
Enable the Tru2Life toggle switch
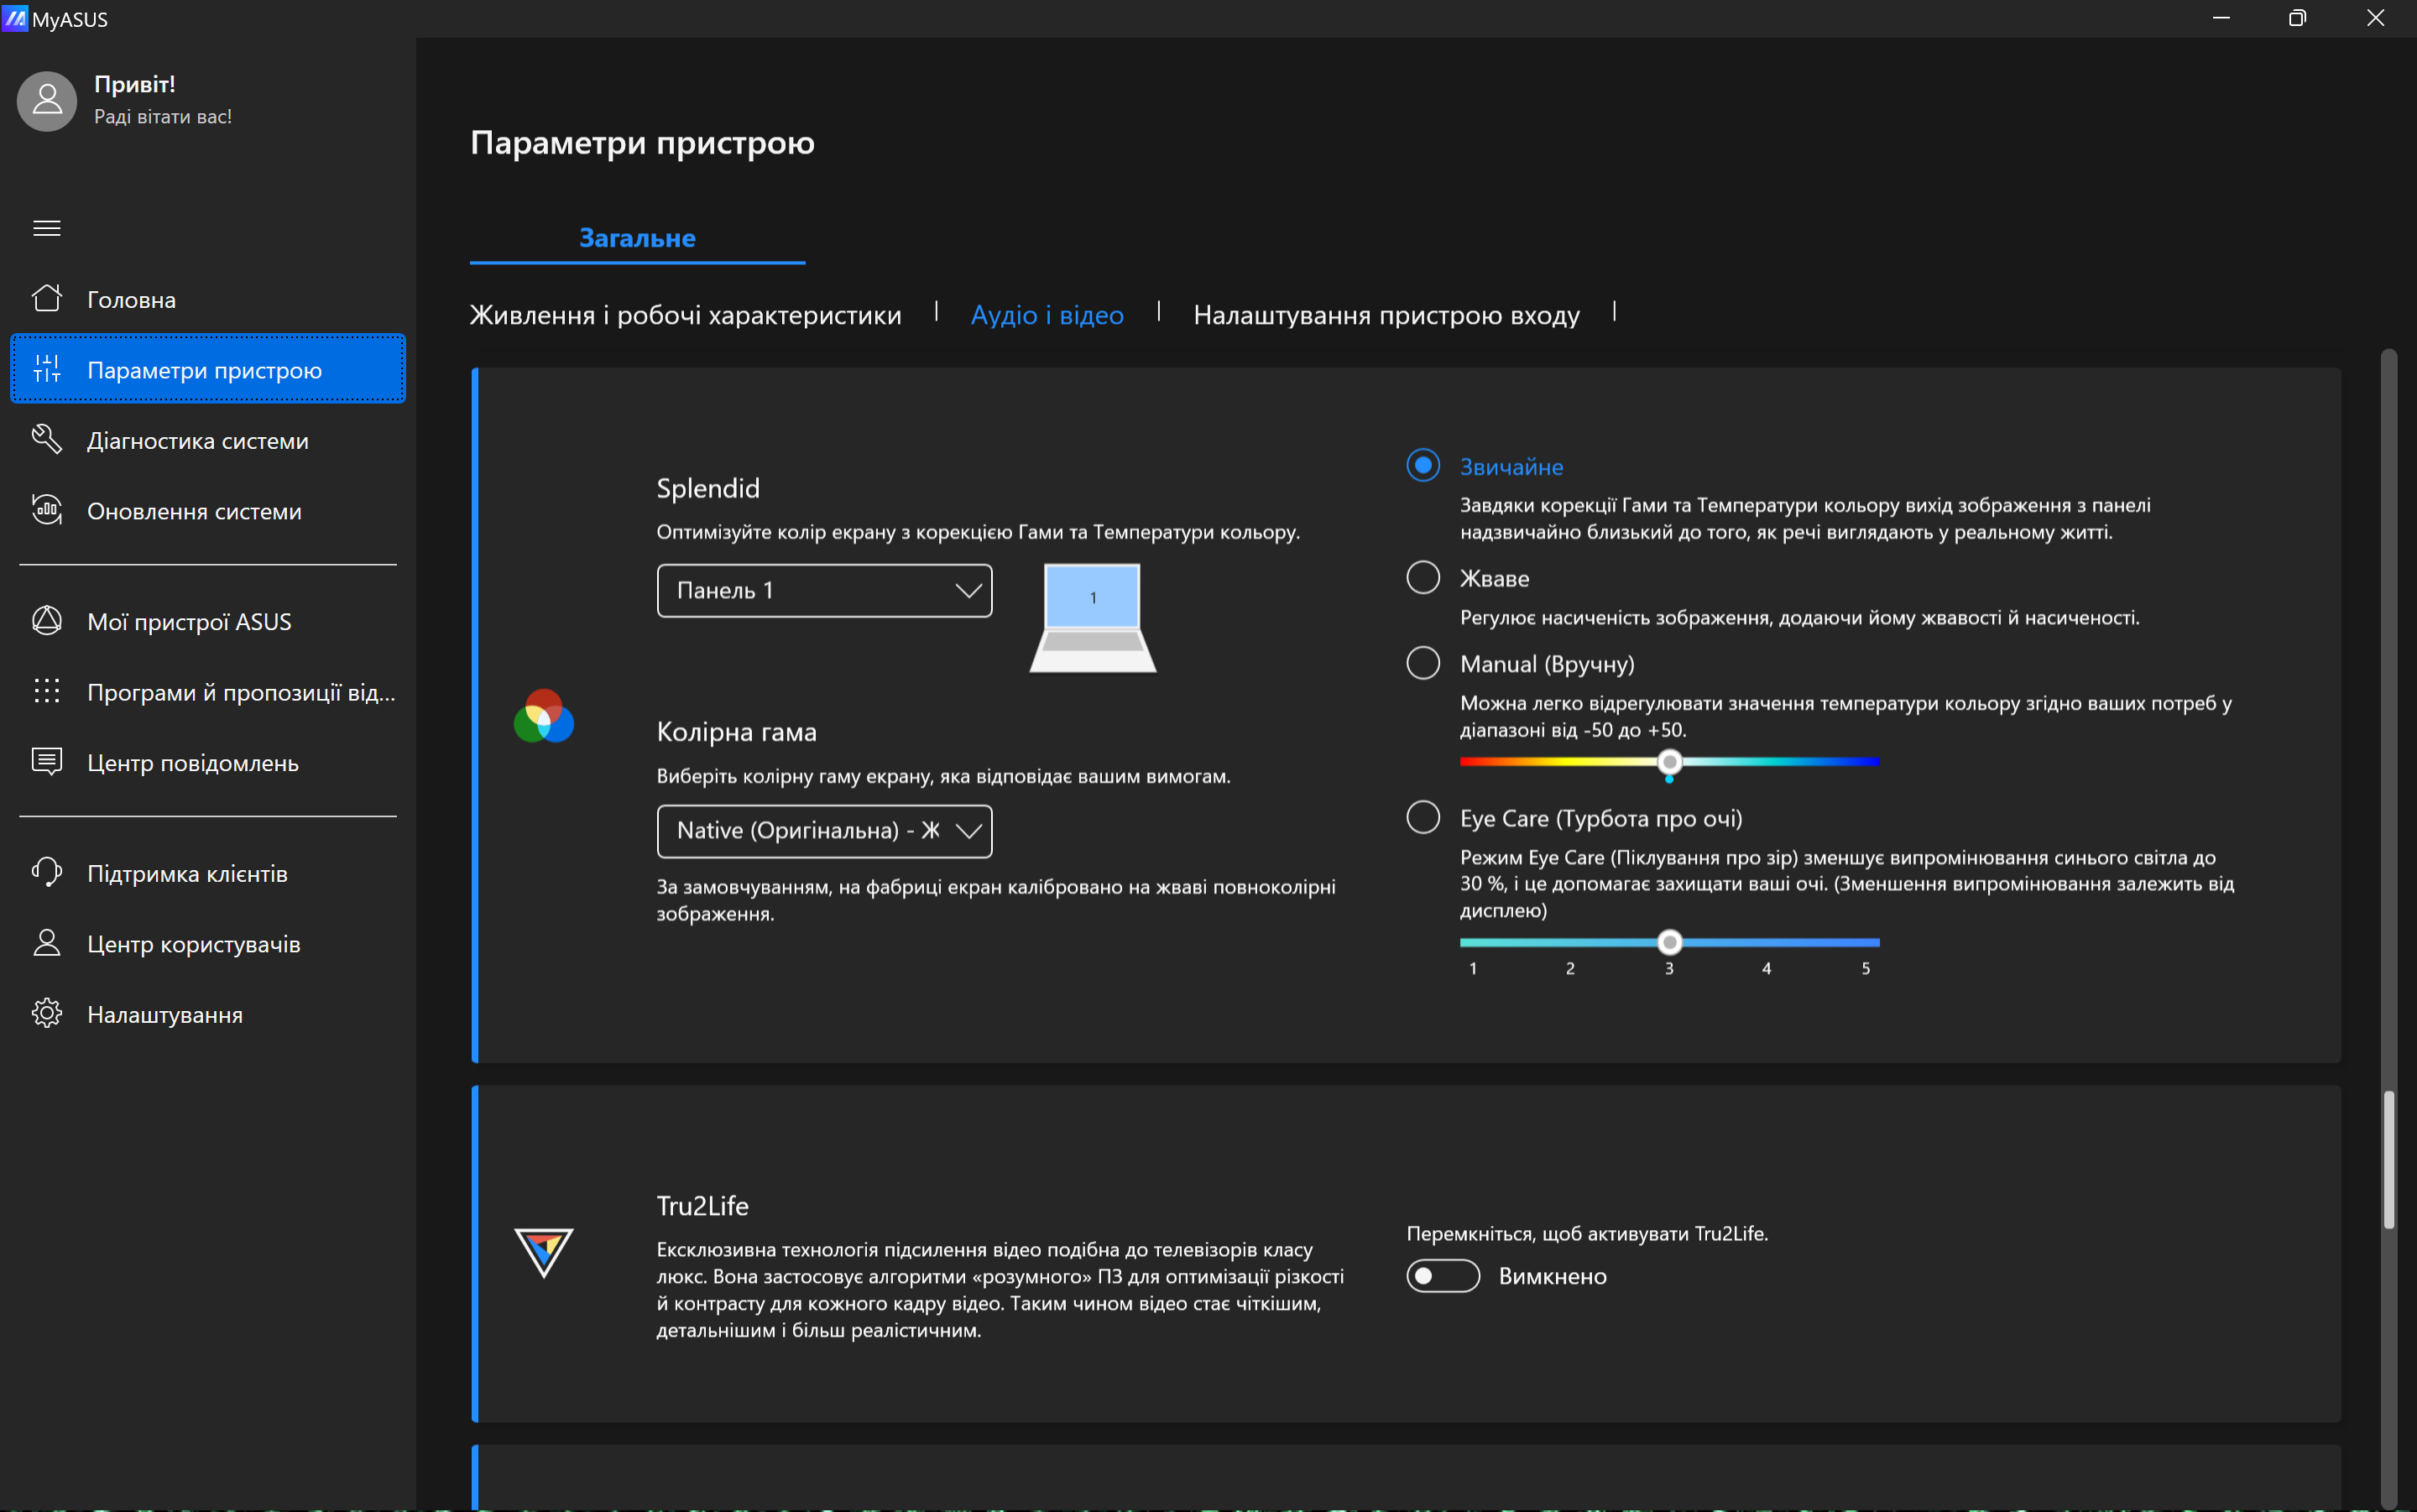[x=1442, y=1275]
